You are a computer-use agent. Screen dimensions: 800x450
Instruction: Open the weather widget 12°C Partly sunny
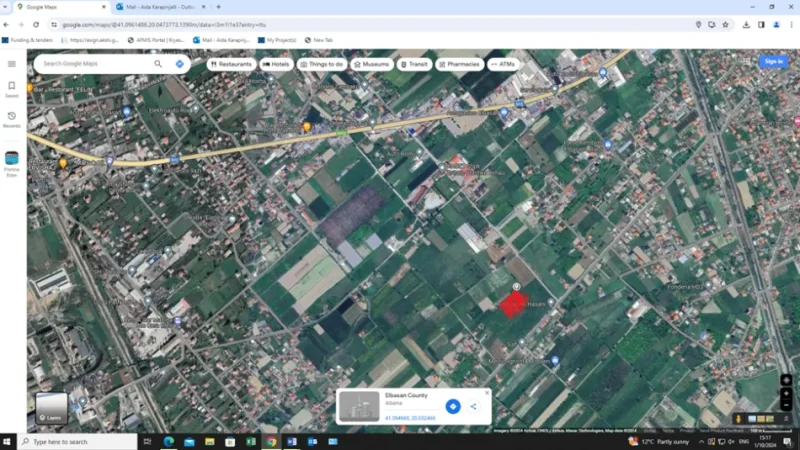click(659, 442)
